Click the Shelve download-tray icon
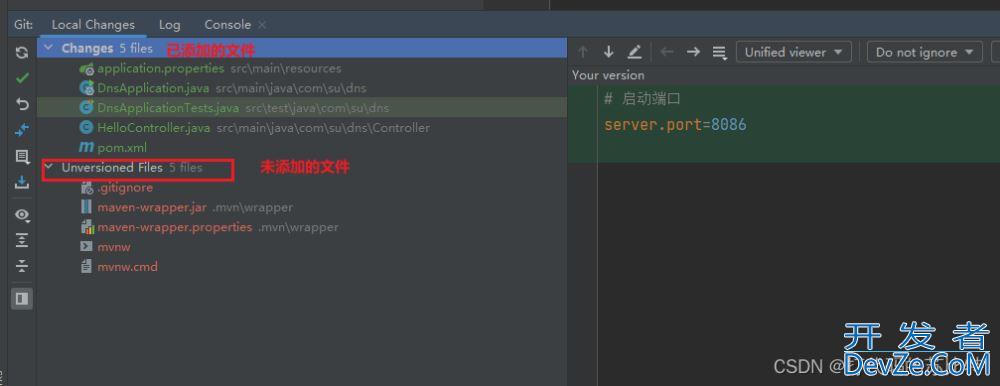Viewport: 1000px width, 386px height. [22, 182]
